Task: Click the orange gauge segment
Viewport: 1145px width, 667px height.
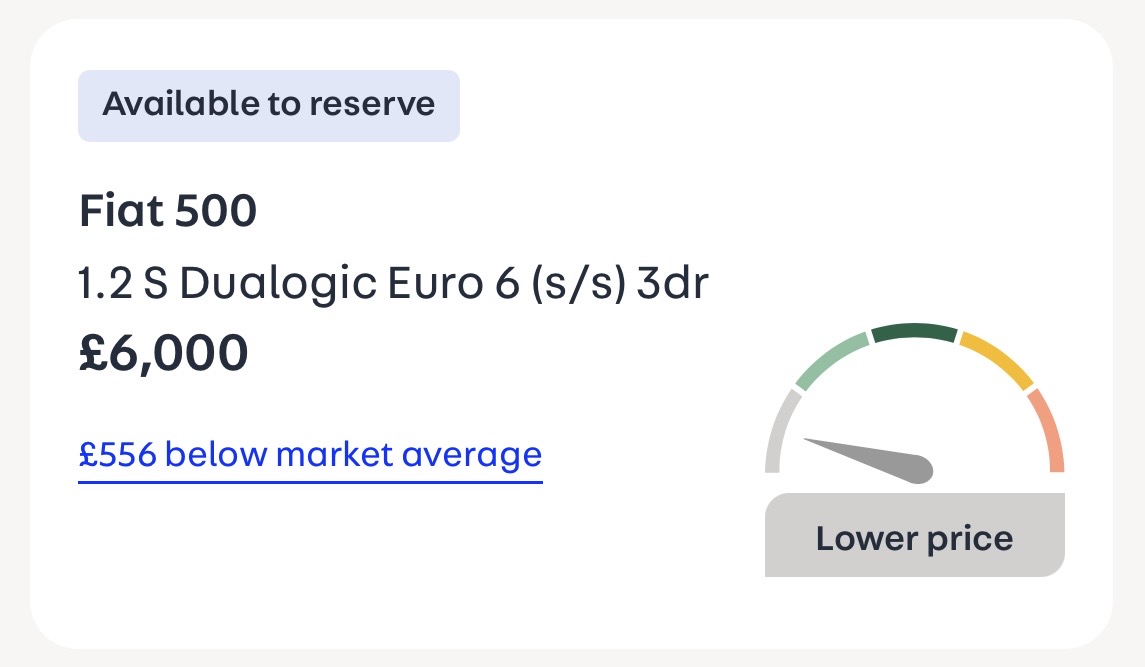Action: pyautogui.click(x=1048, y=430)
